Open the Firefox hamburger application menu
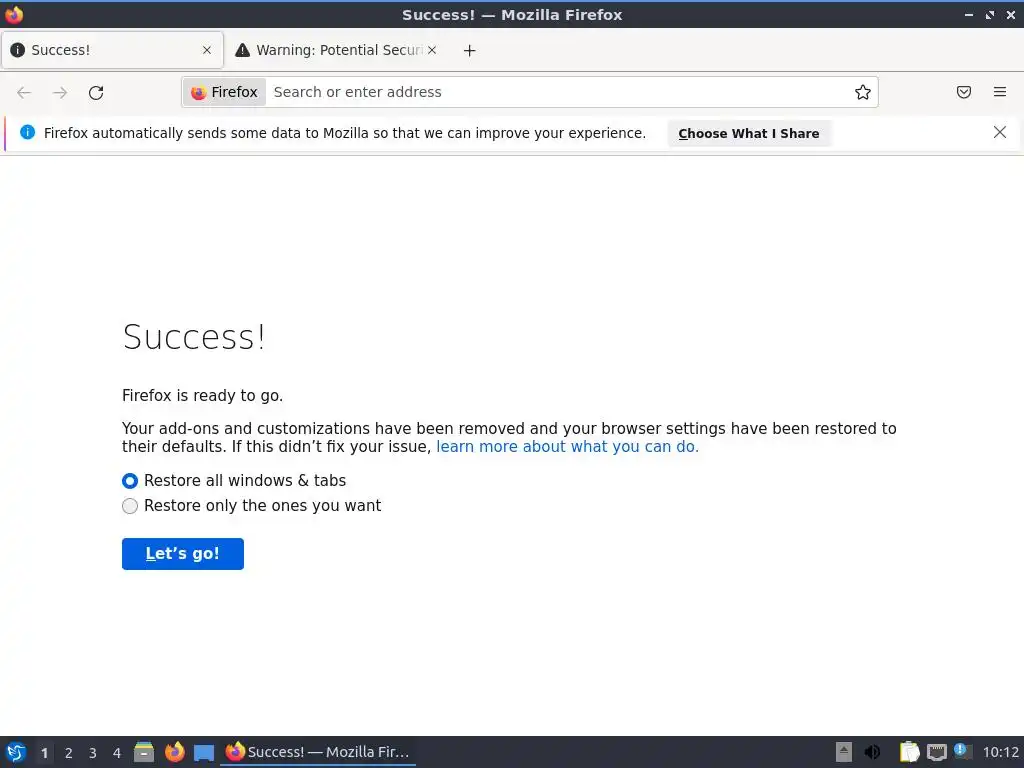This screenshot has width=1024, height=768. pos(1000,92)
